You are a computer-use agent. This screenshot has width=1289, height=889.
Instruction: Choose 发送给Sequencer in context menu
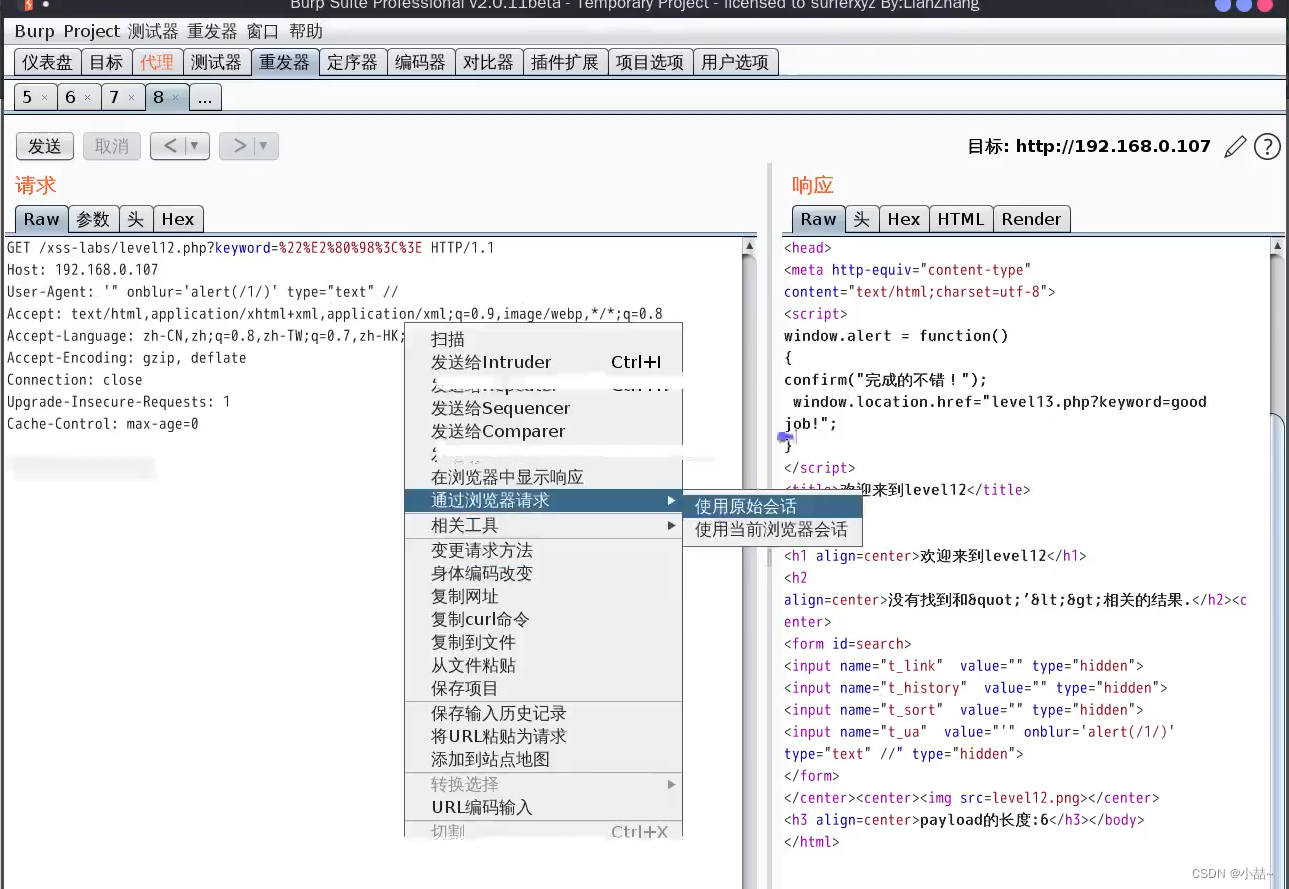click(x=543, y=408)
